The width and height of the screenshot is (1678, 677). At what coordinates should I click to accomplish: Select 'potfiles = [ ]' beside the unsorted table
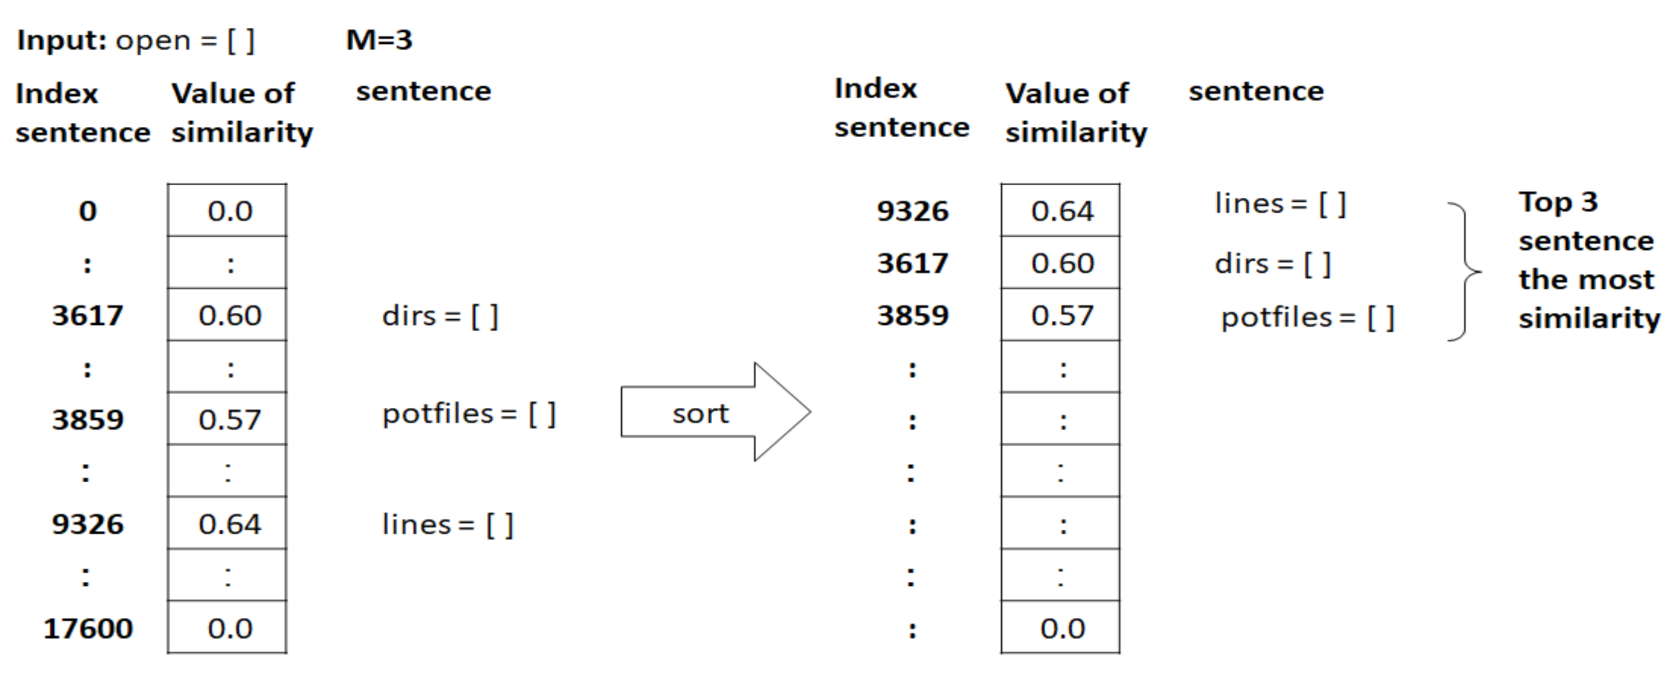pos(468,414)
